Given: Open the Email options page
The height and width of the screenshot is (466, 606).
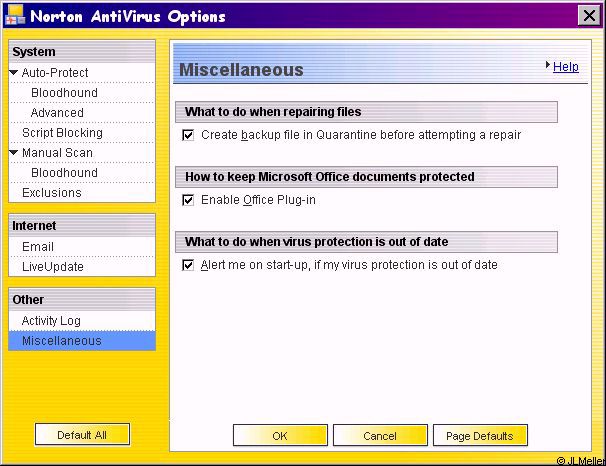Looking at the screenshot, I should [x=38, y=247].
